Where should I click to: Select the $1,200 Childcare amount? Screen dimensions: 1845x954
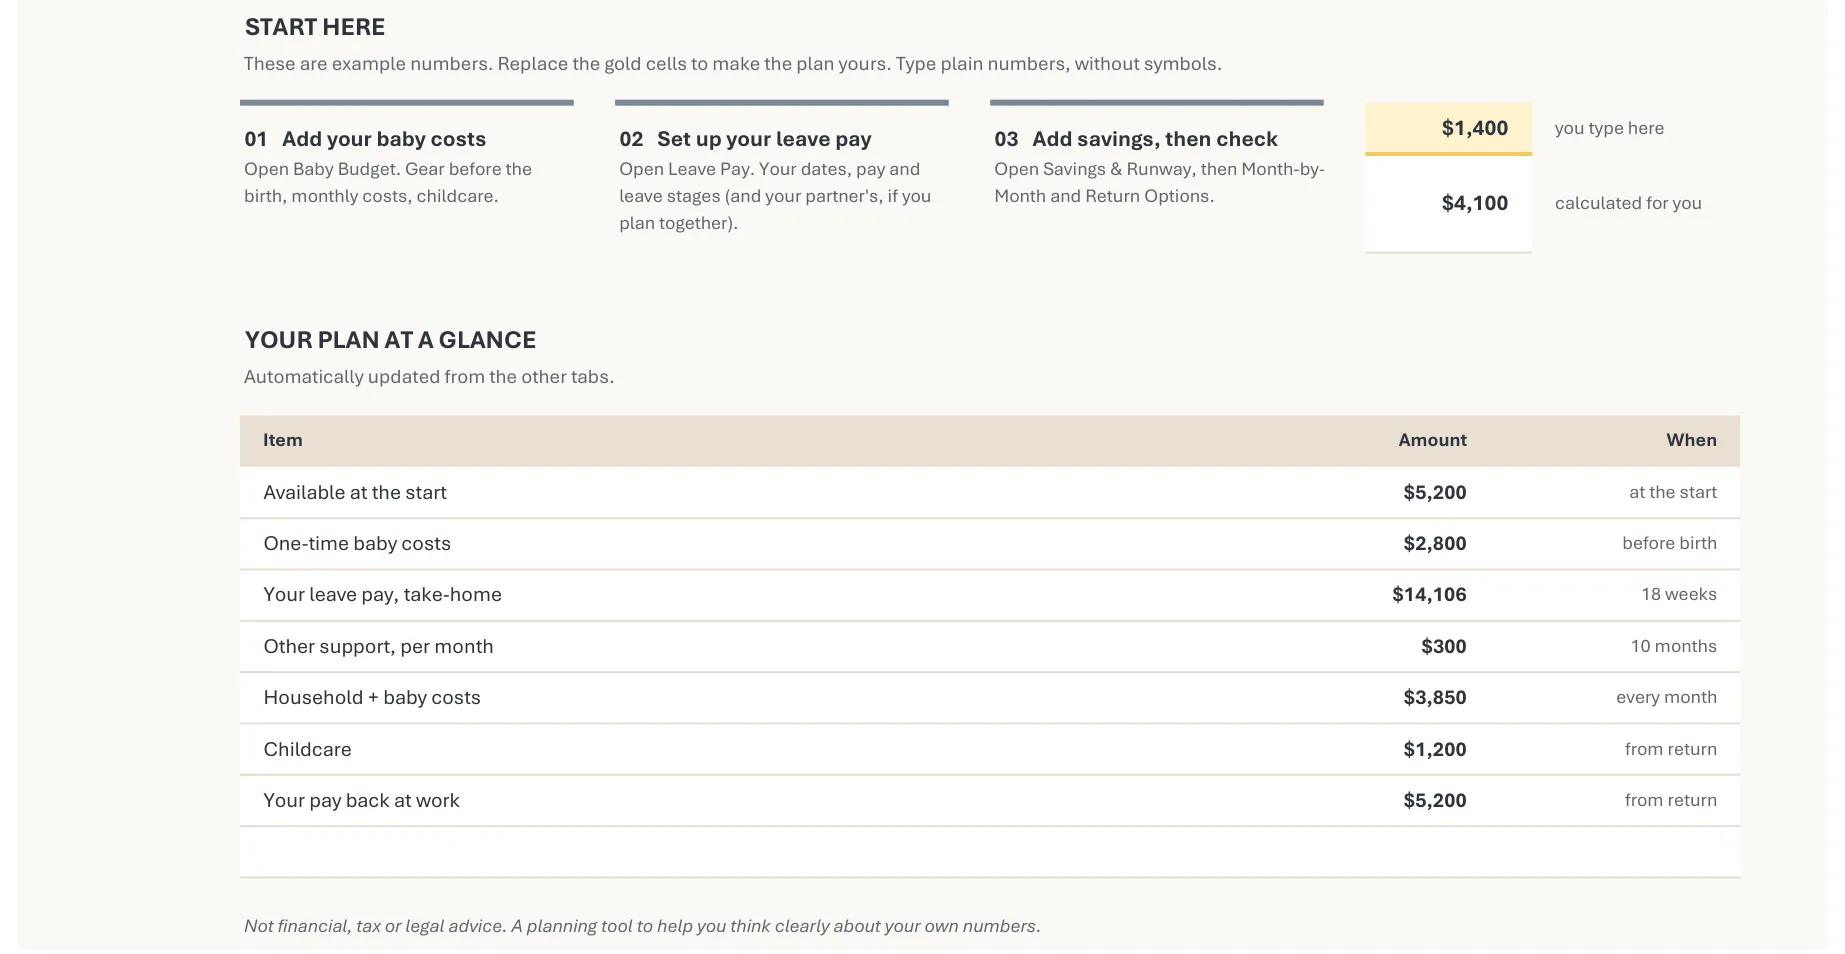coord(1435,749)
